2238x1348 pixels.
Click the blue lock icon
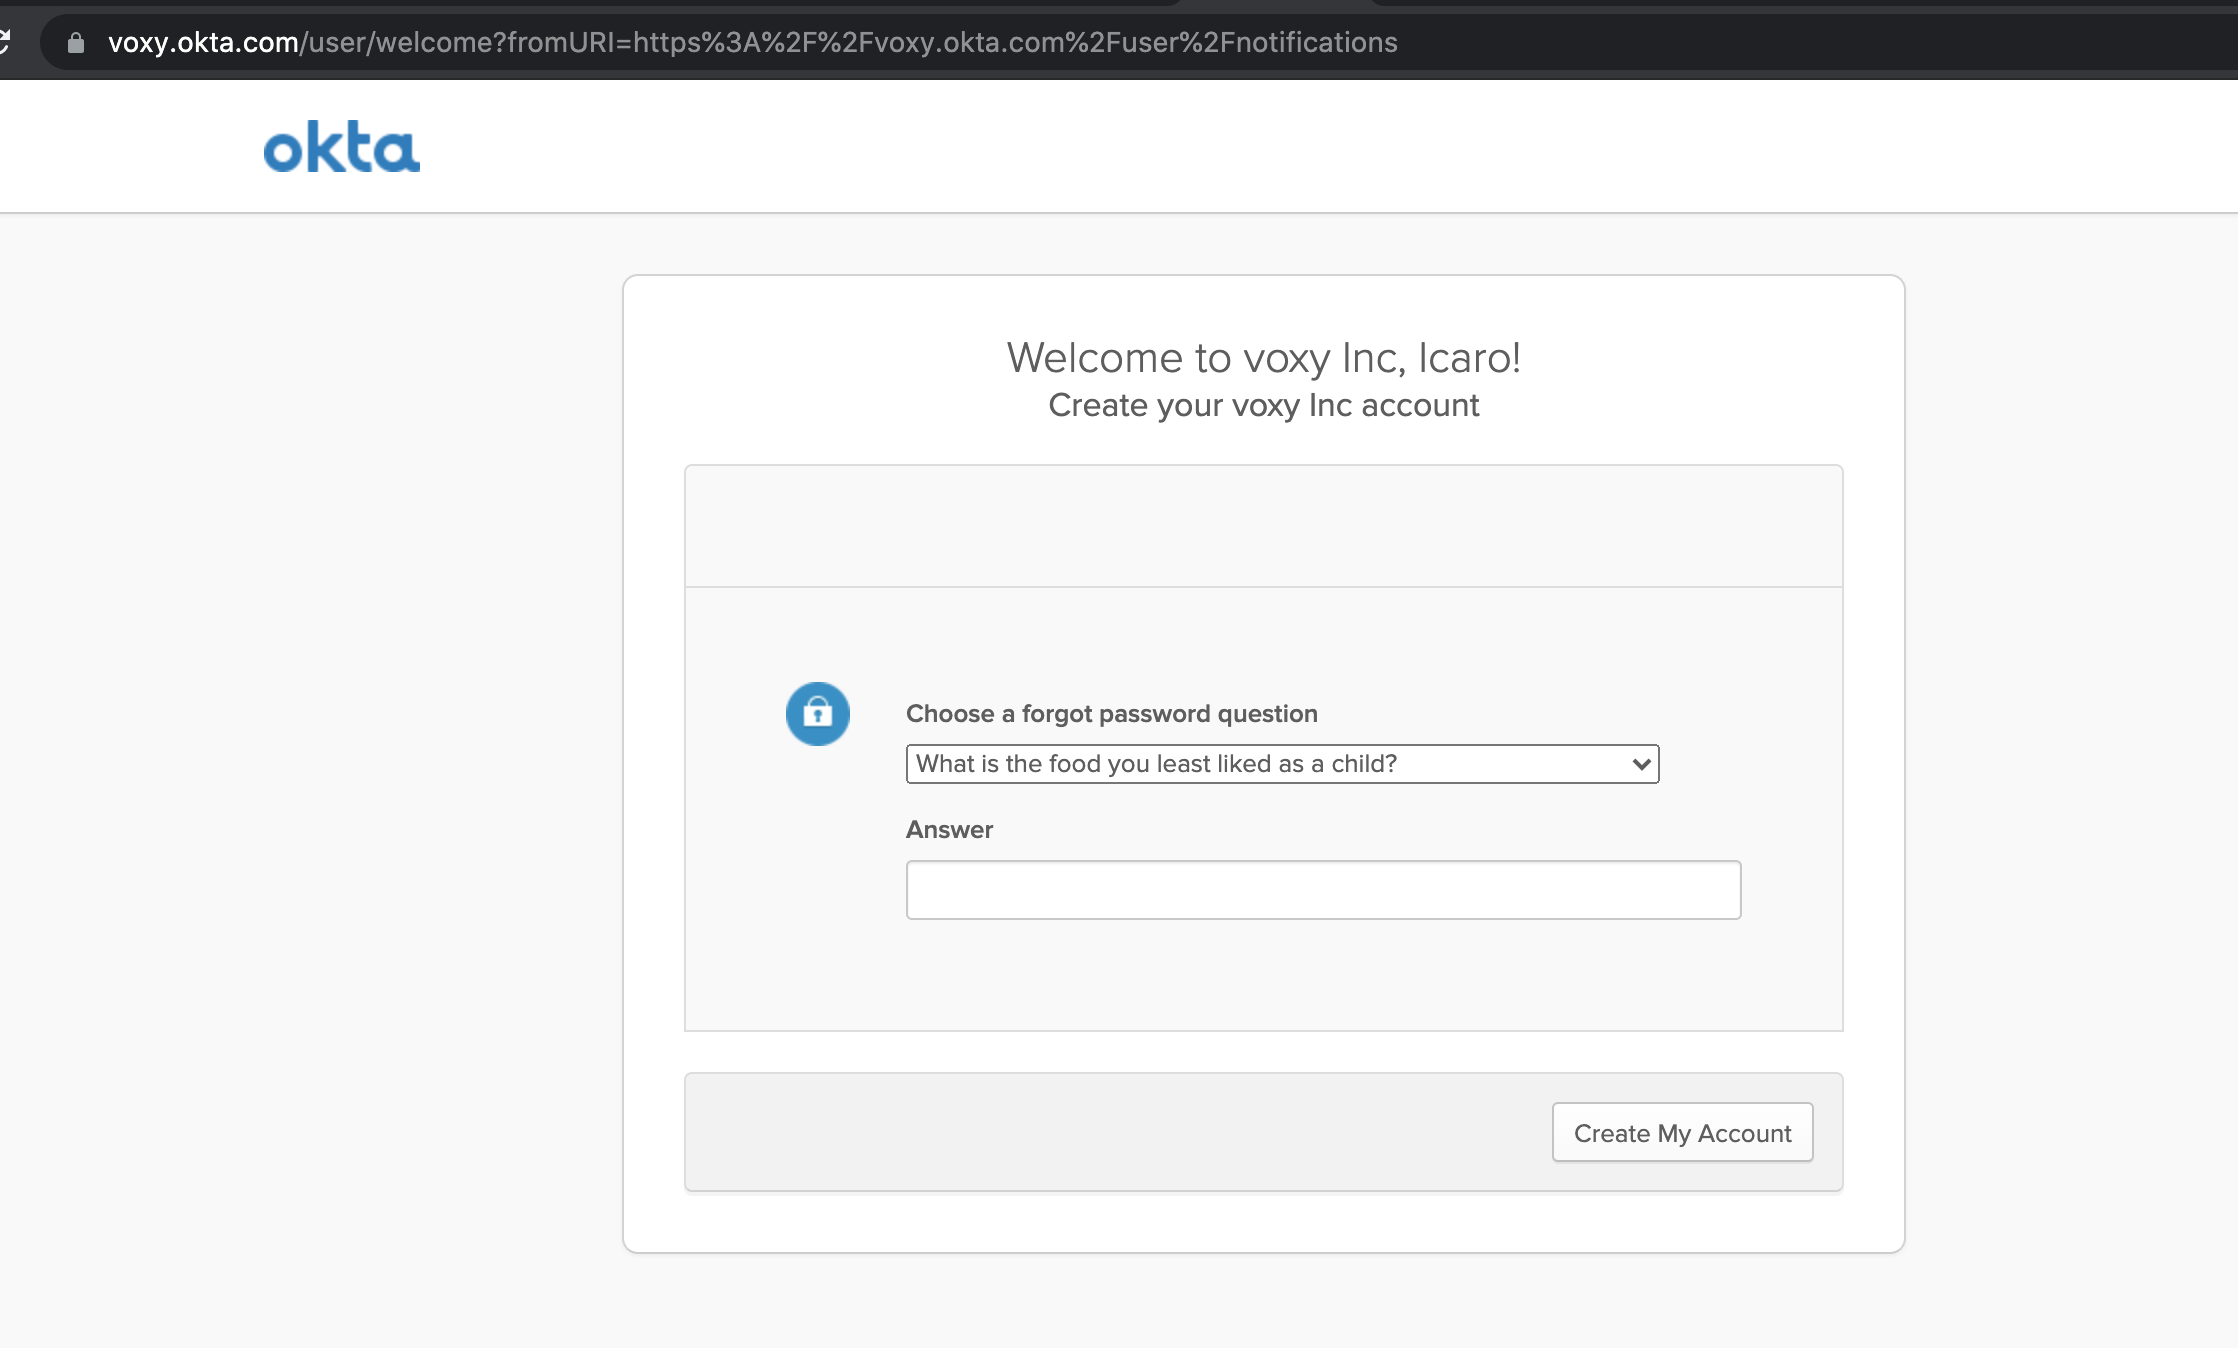pyautogui.click(x=817, y=714)
